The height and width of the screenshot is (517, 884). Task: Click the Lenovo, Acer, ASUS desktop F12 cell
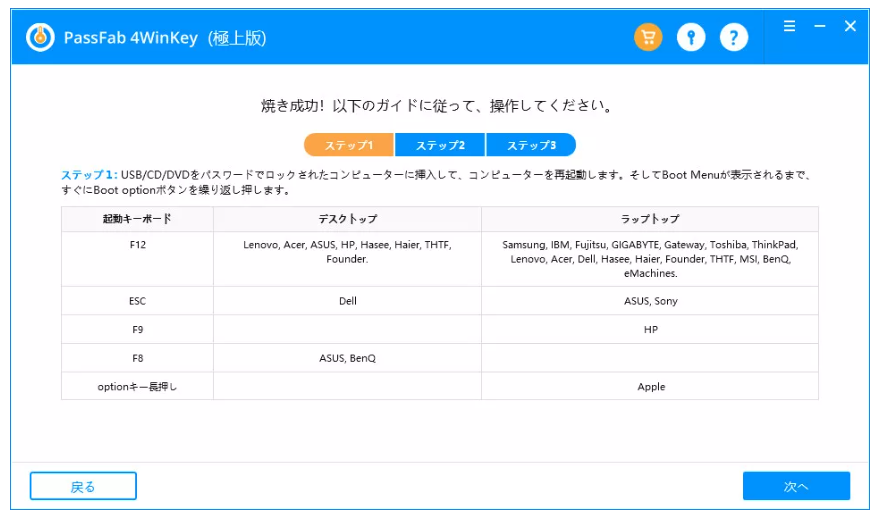click(347, 259)
